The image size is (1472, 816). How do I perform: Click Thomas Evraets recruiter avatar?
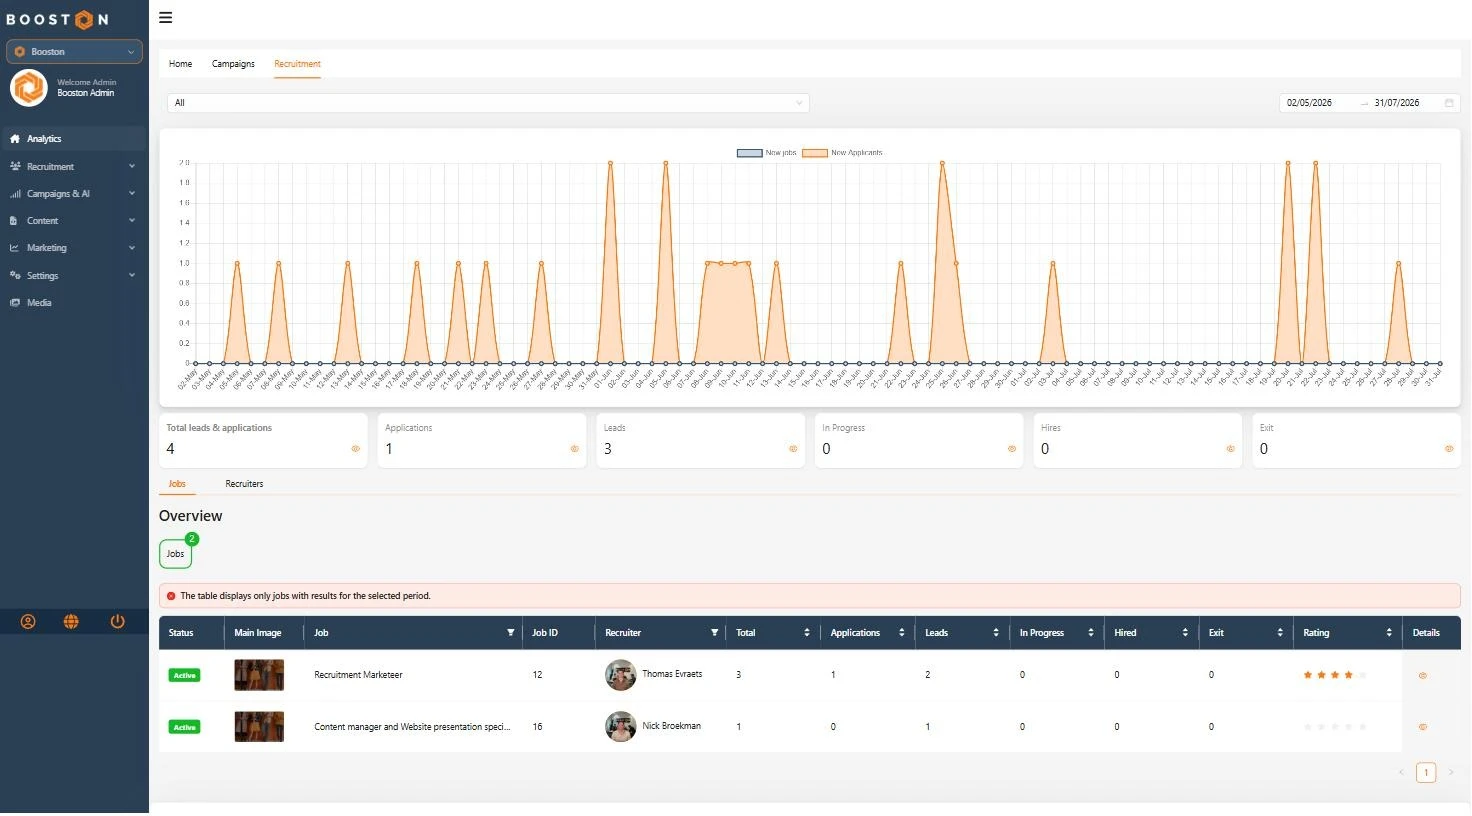tap(621, 675)
